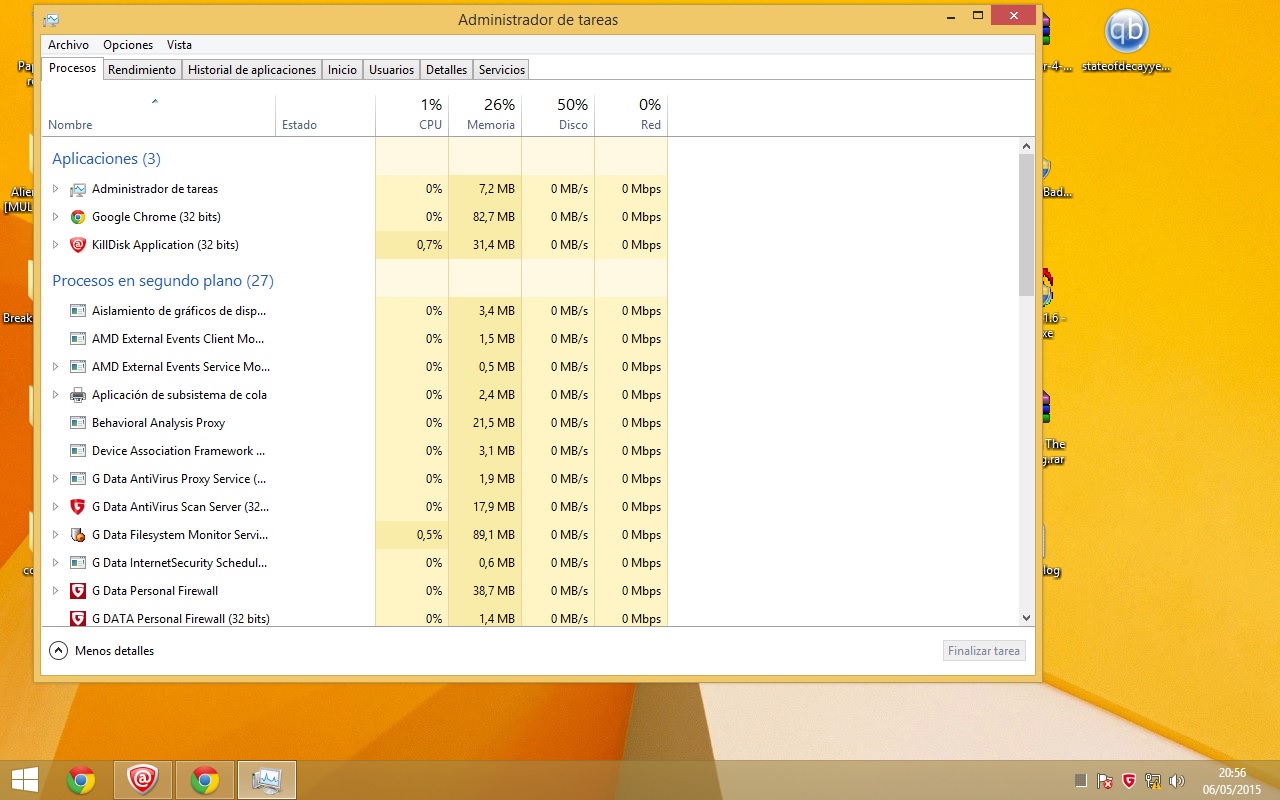The image size is (1280, 800).
Task: Switch to the Inicio tab
Action: coord(342,70)
